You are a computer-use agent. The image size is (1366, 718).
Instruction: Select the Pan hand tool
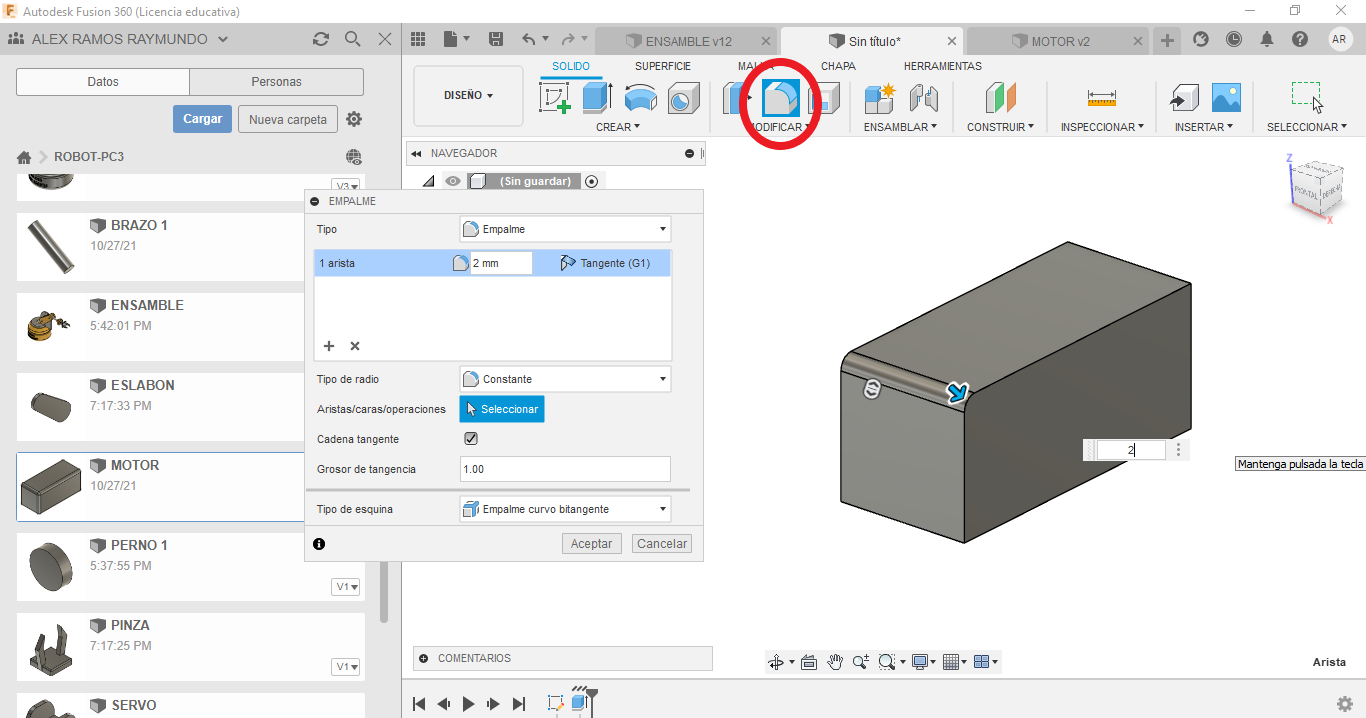(835, 662)
